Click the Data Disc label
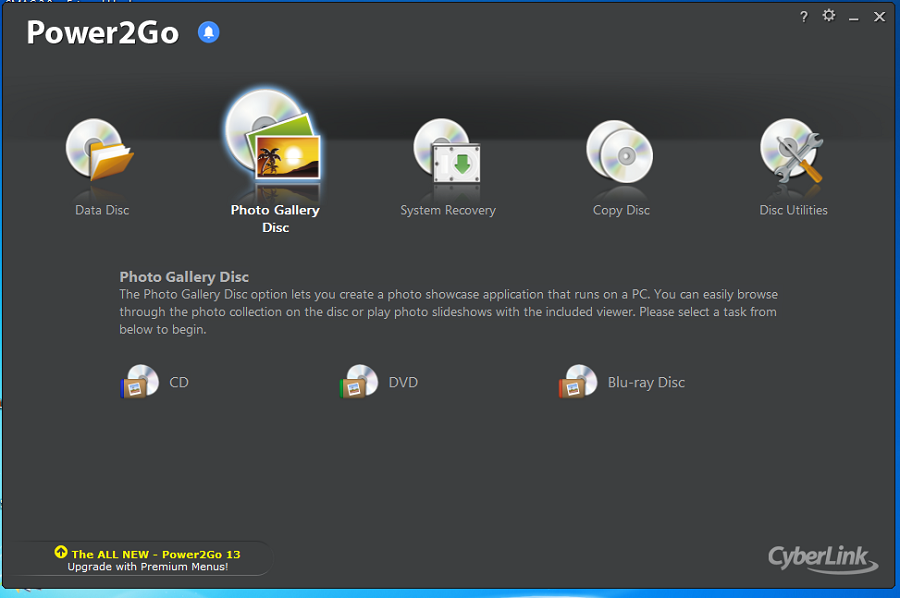 click(102, 210)
